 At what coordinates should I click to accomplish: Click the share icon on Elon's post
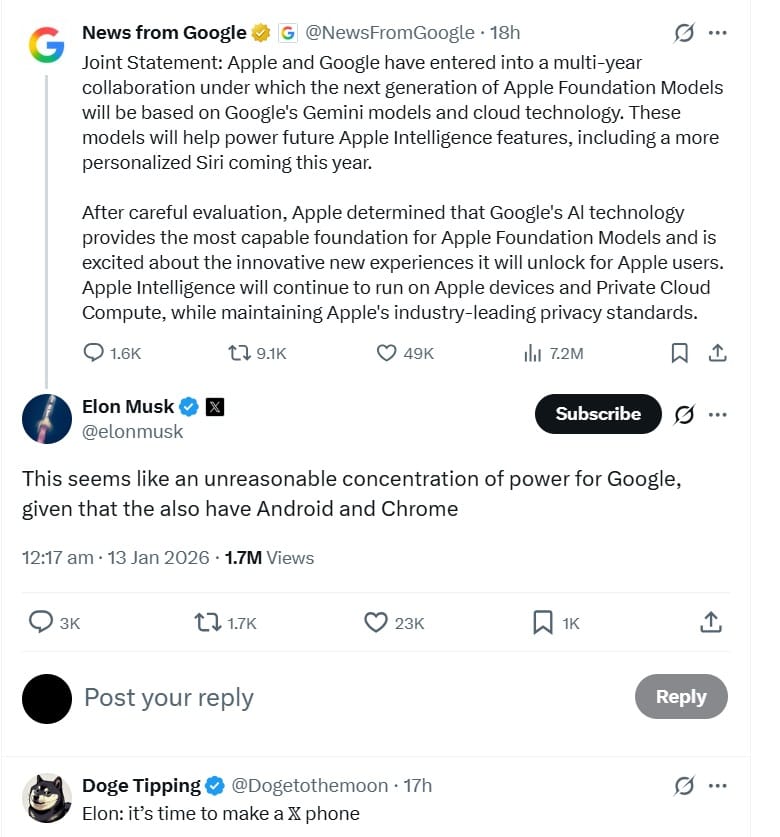(711, 622)
